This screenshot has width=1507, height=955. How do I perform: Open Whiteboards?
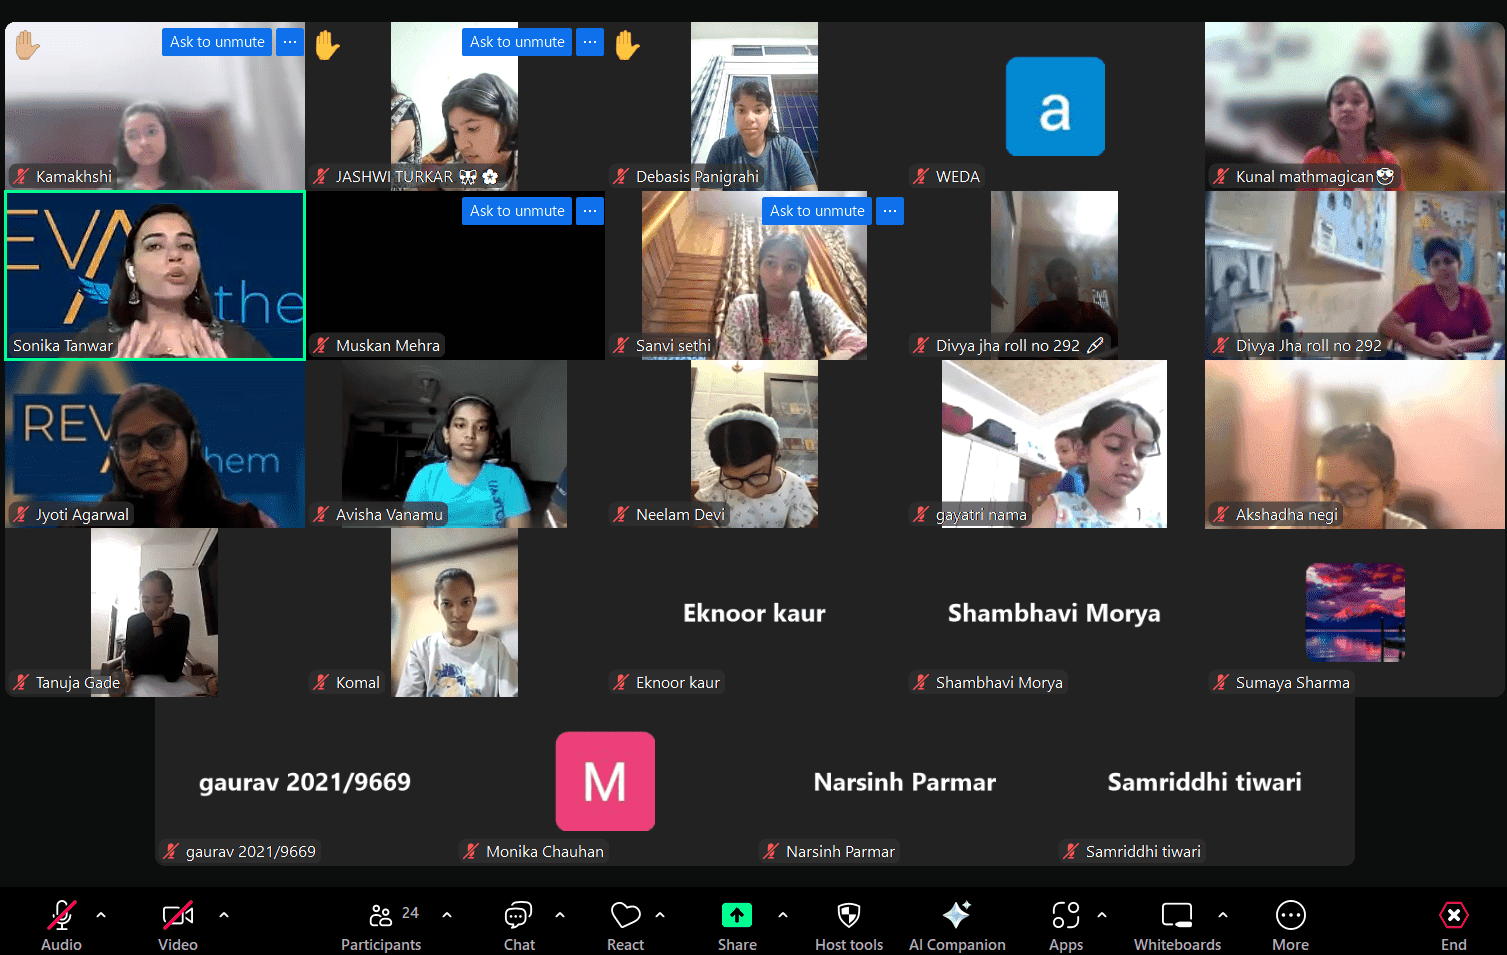coord(1177,925)
